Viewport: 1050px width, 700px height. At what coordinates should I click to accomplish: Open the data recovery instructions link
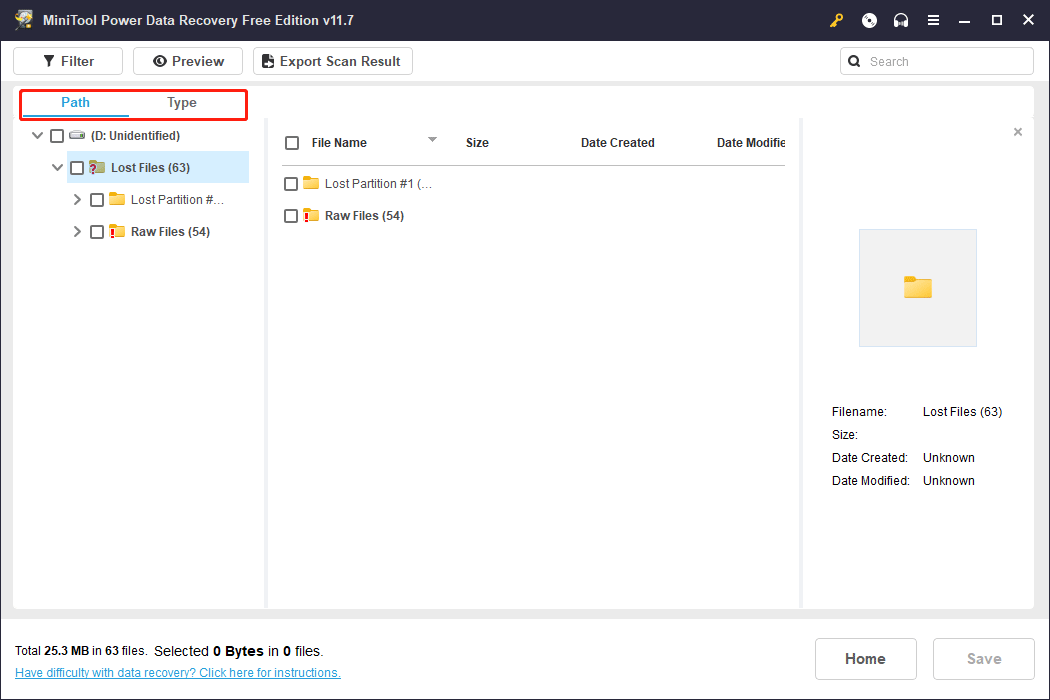pyautogui.click(x=178, y=673)
